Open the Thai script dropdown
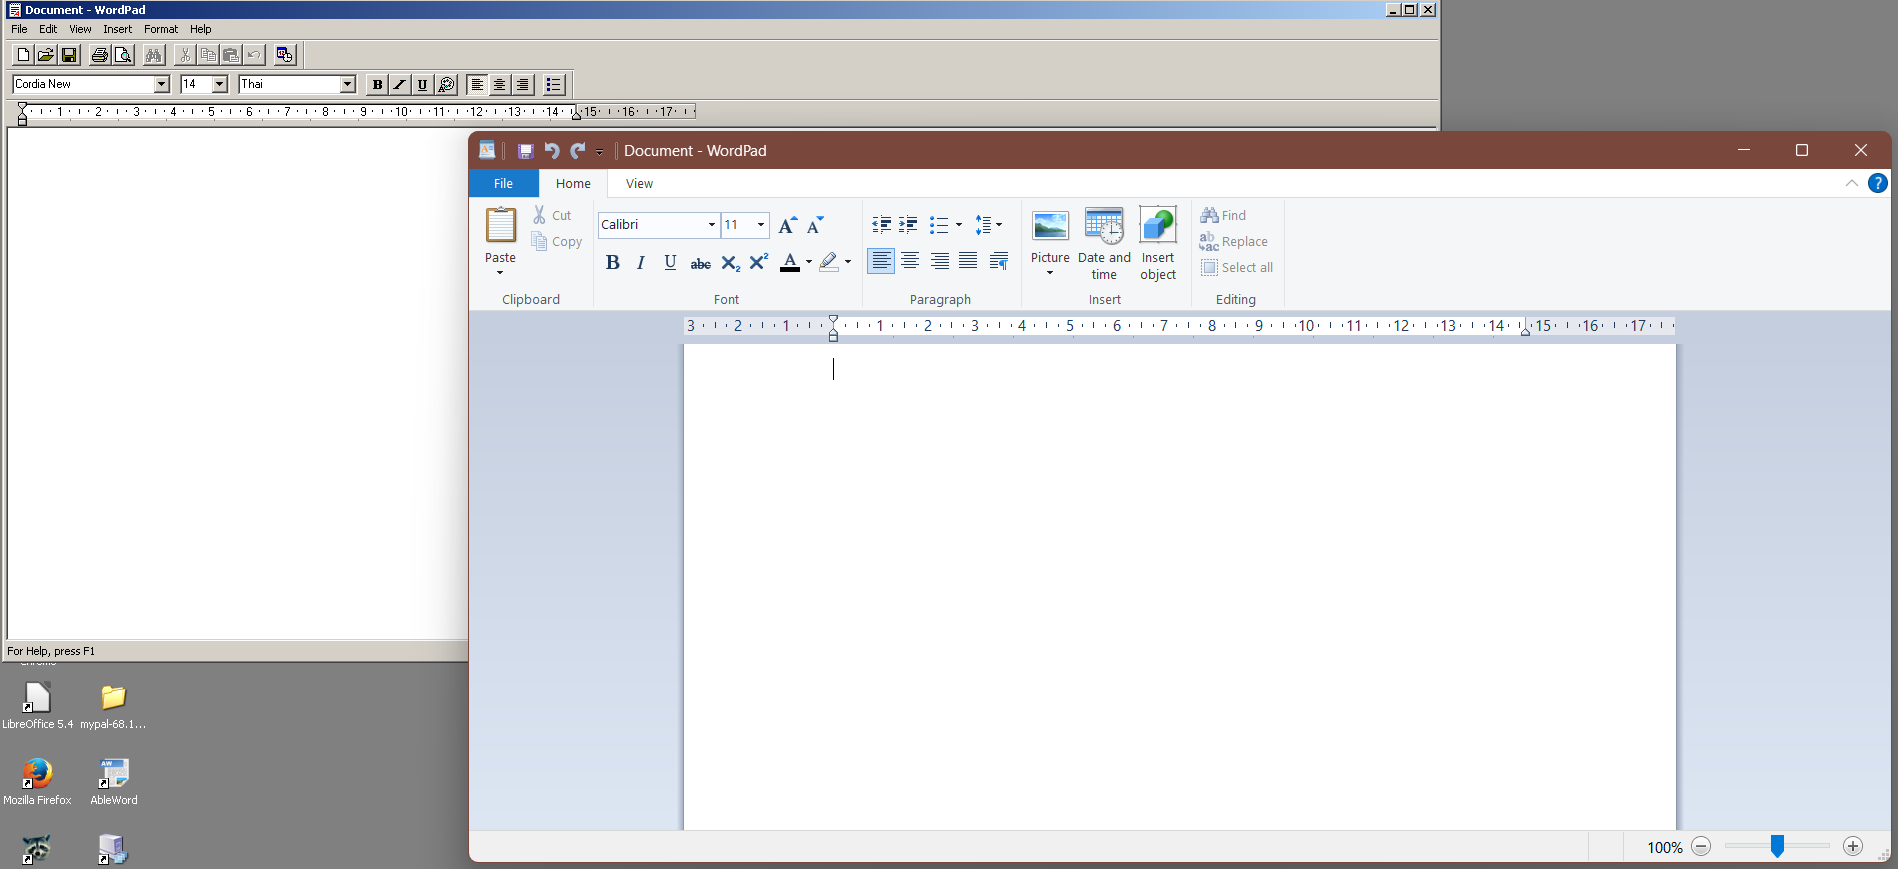 [348, 85]
